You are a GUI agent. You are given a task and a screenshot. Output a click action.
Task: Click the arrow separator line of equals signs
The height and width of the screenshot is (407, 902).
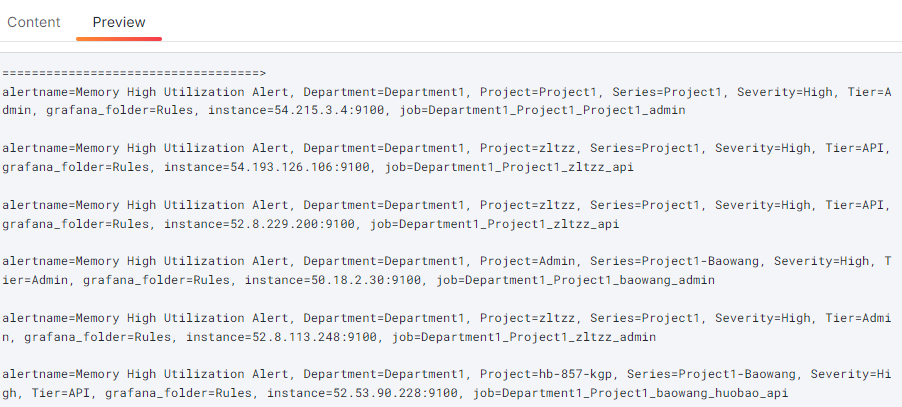click(x=134, y=73)
